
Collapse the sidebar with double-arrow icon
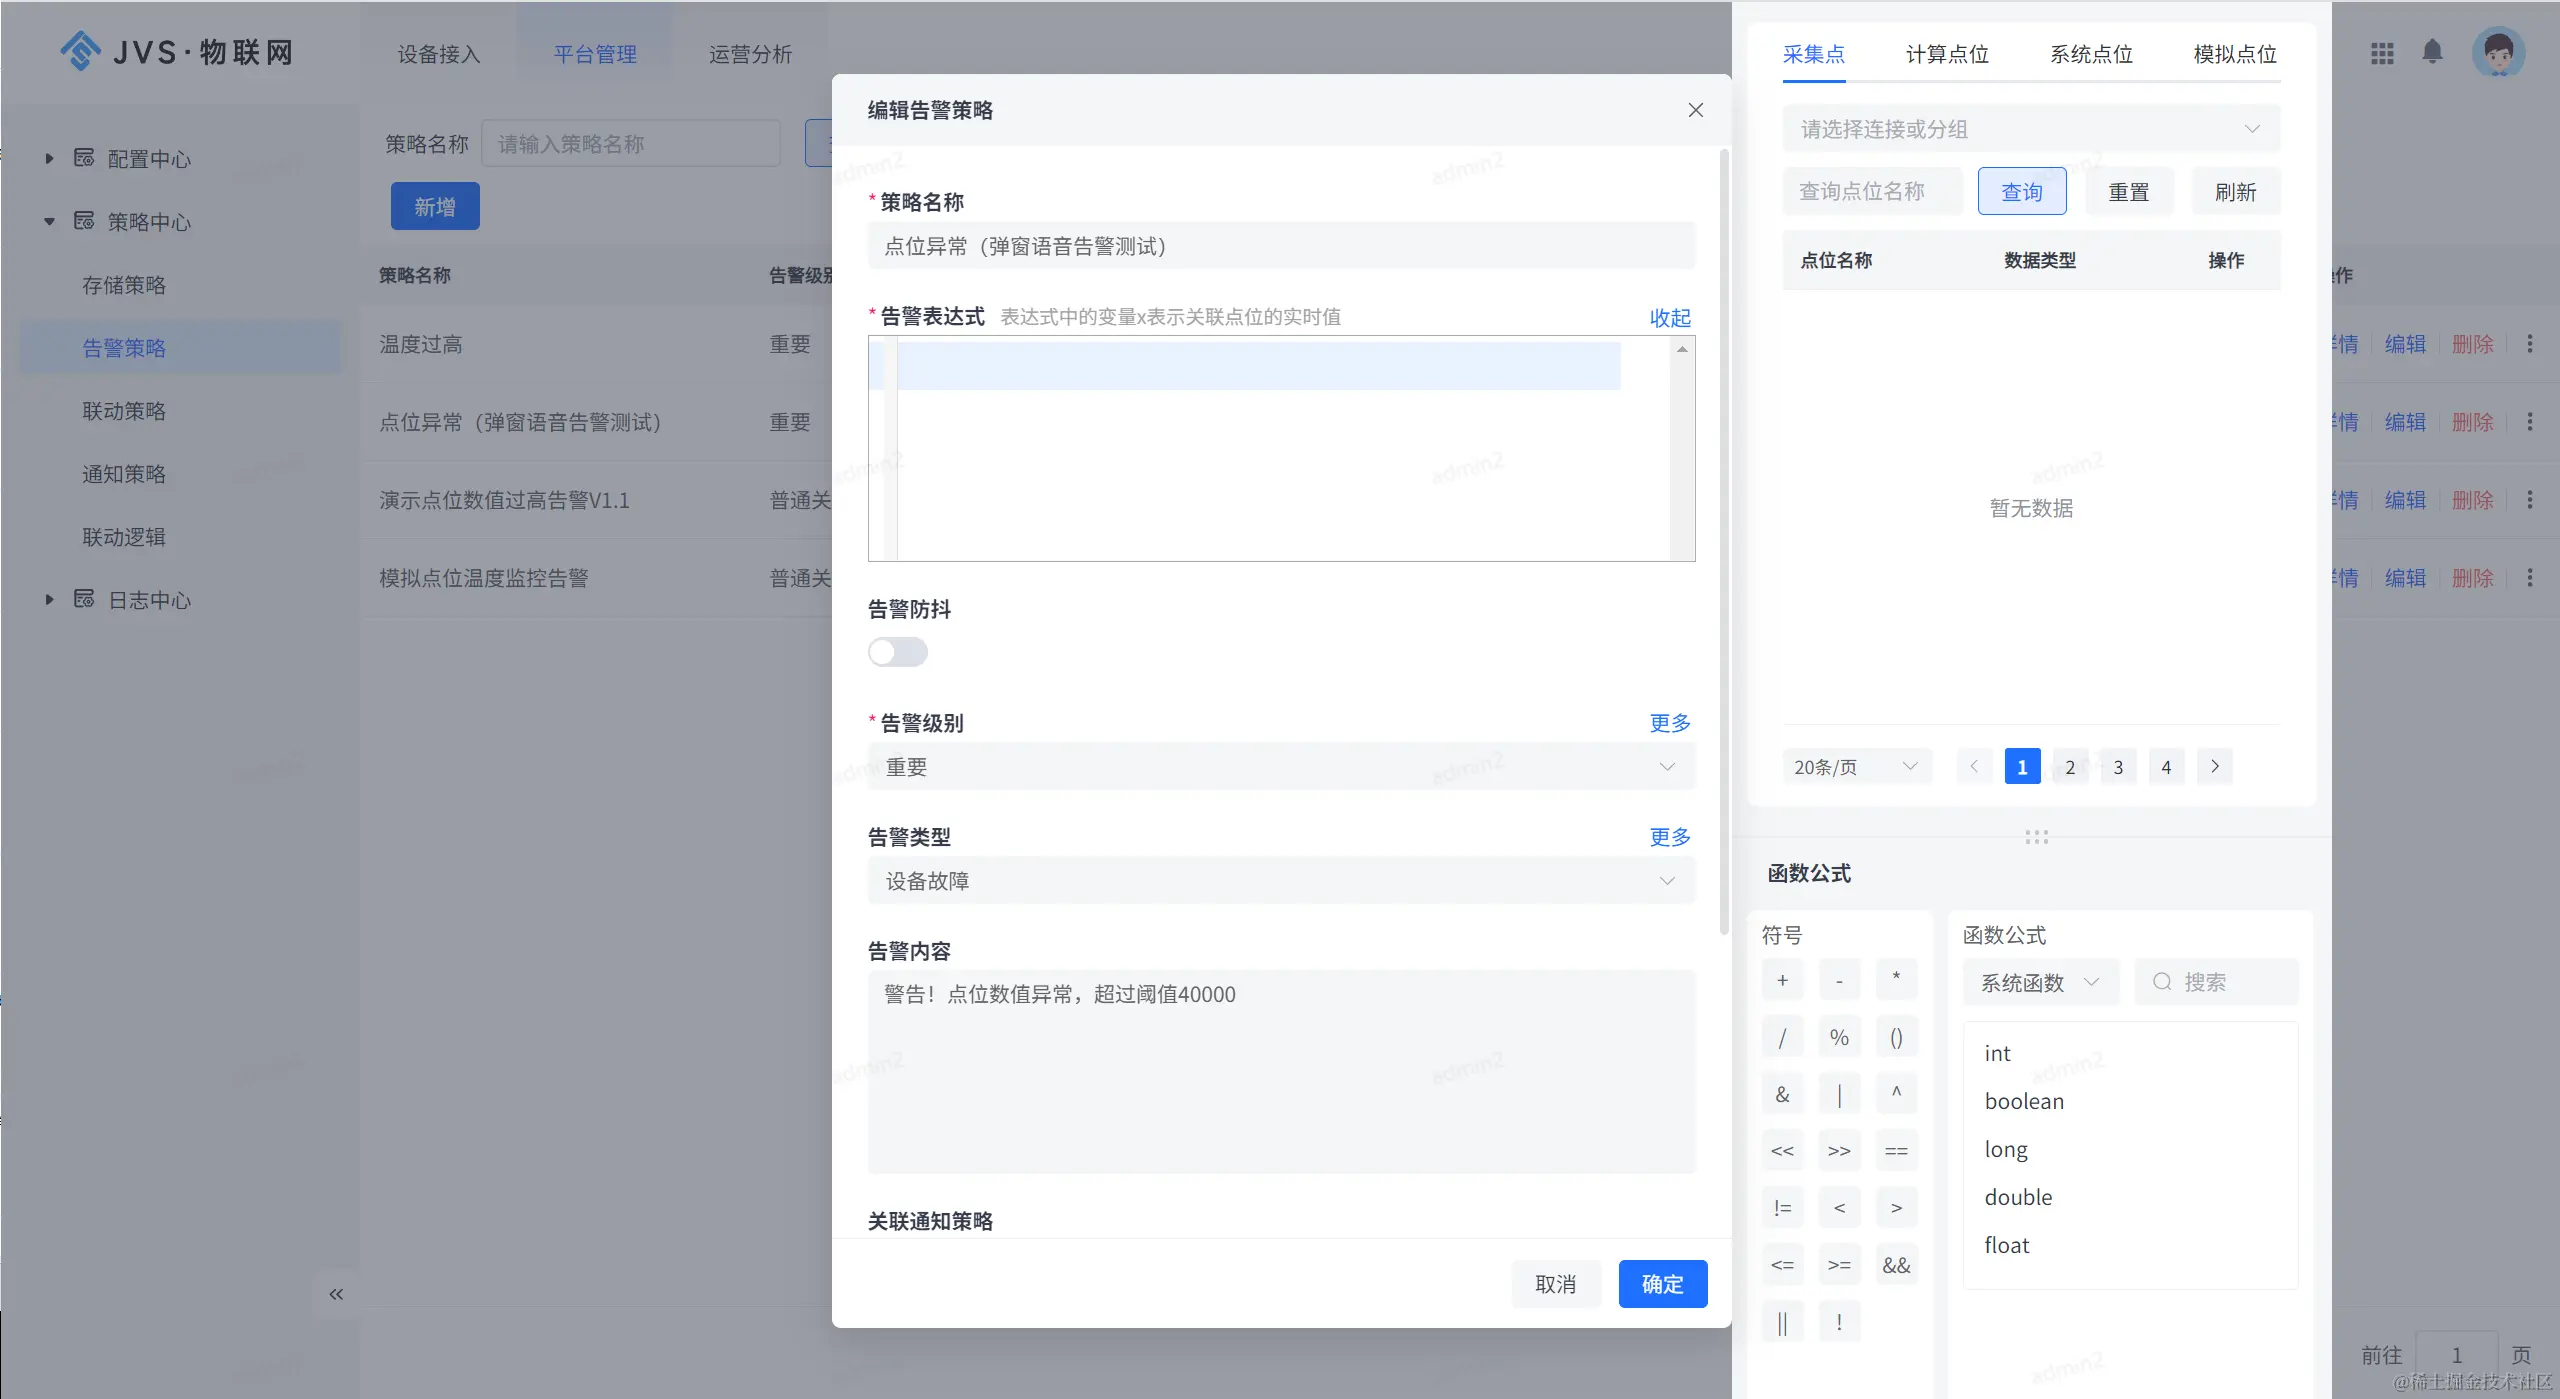tap(336, 1294)
